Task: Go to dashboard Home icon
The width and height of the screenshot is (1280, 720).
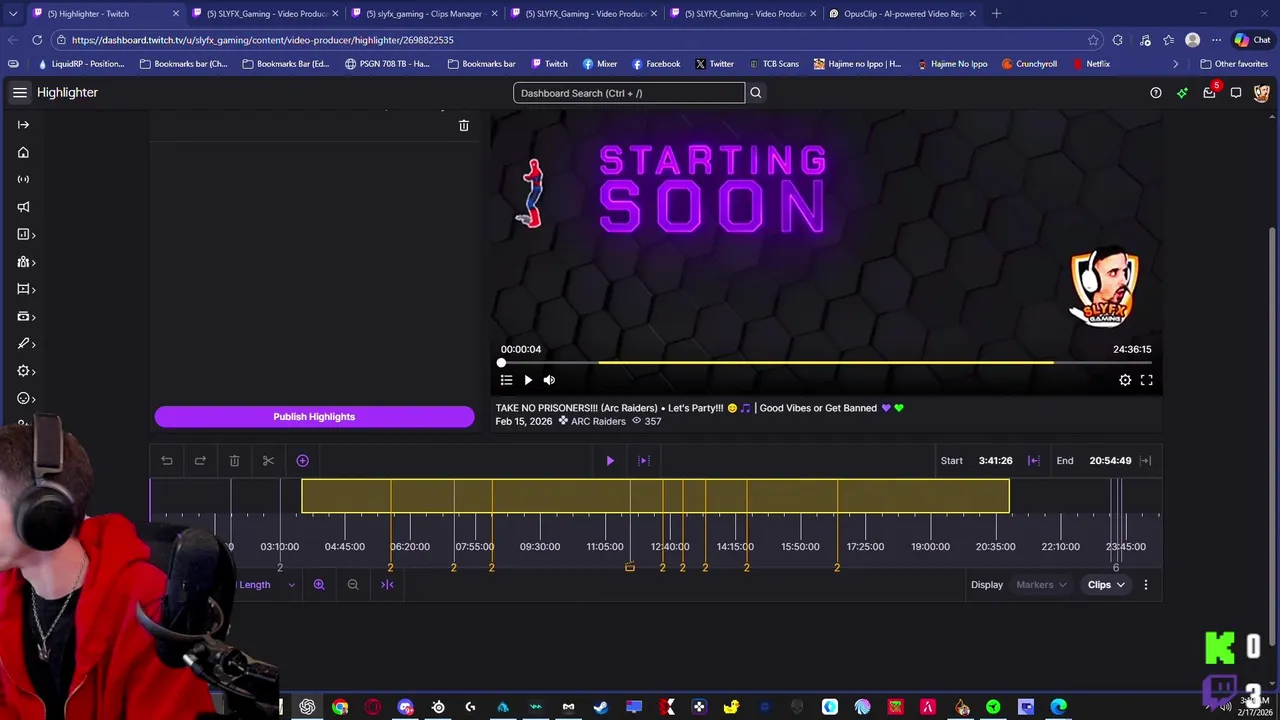Action: pos(23,152)
